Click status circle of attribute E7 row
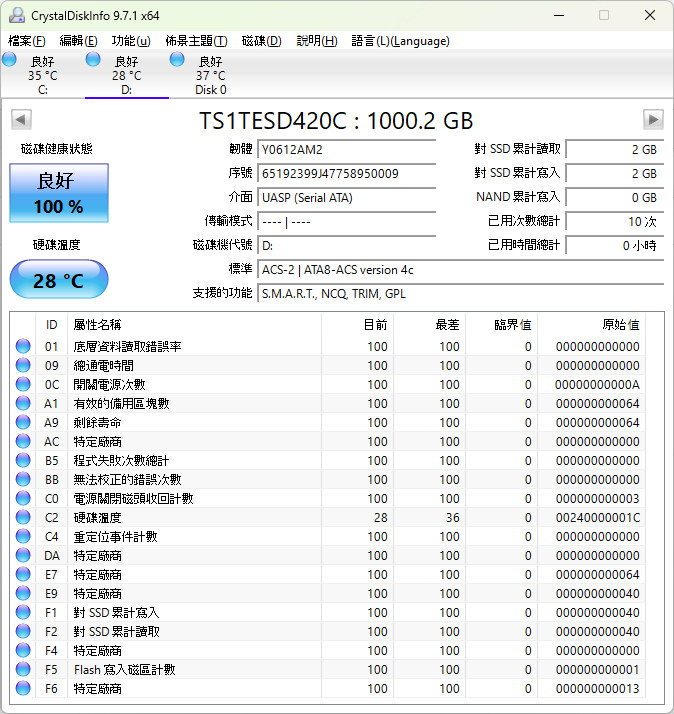674x714 pixels. click(x=23, y=574)
